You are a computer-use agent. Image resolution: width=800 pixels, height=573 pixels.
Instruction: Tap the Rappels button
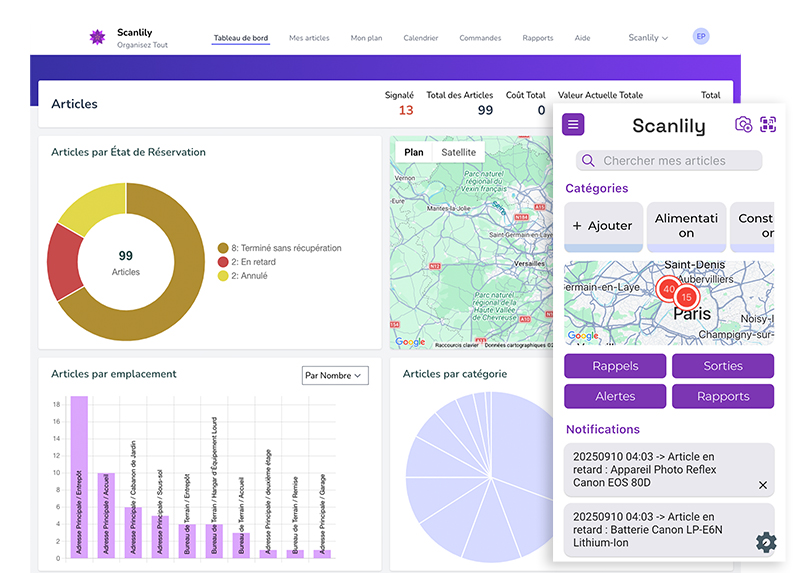tap(615, 366)
